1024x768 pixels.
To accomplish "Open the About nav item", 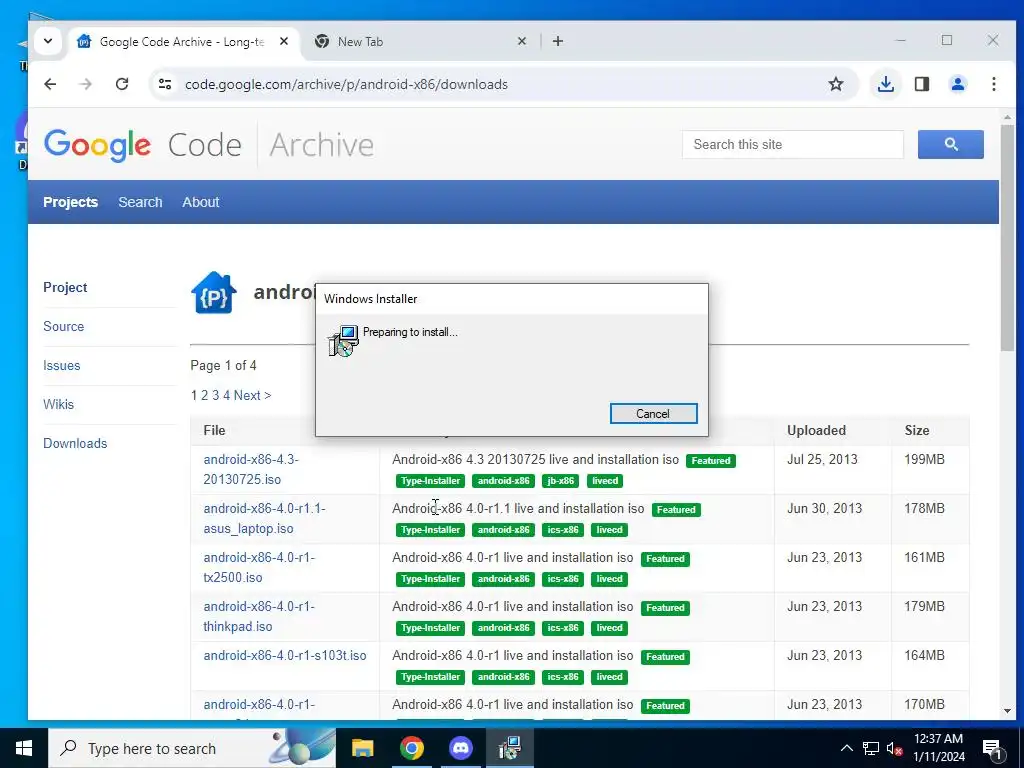I will pos(200,202).
